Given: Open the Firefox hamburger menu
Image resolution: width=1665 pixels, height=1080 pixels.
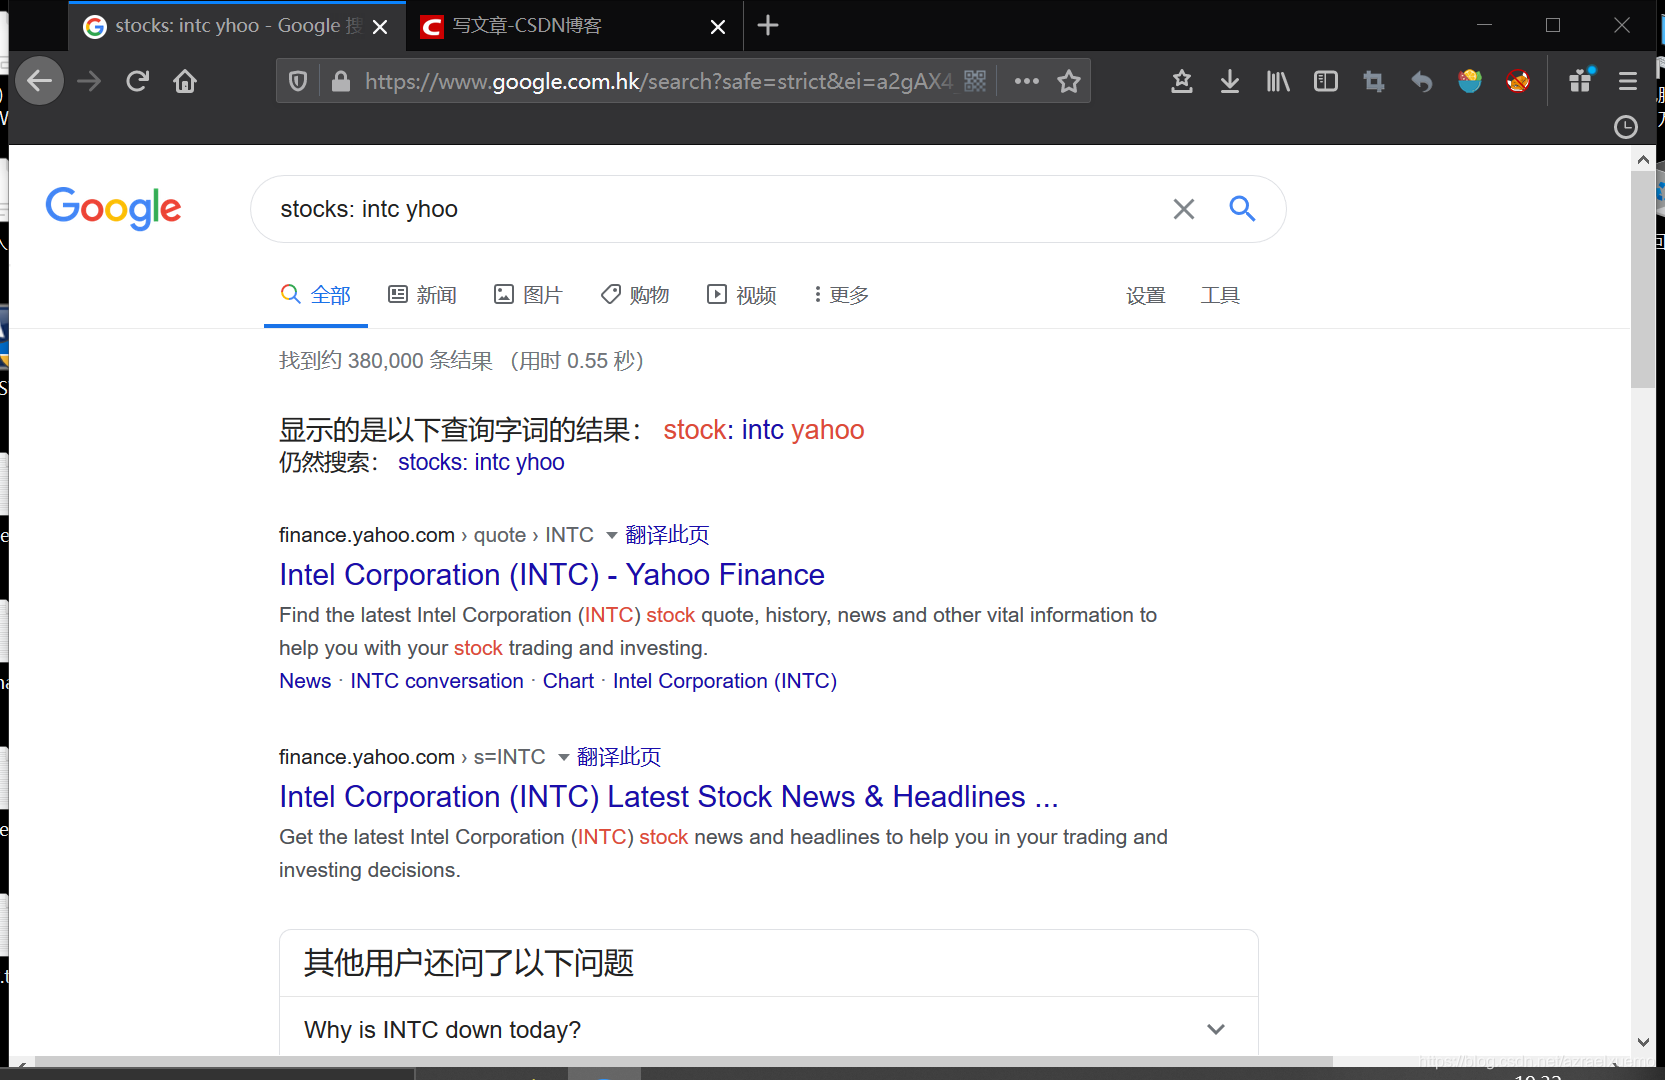Looking at the screenshot, I should [x=1628, y=81].
